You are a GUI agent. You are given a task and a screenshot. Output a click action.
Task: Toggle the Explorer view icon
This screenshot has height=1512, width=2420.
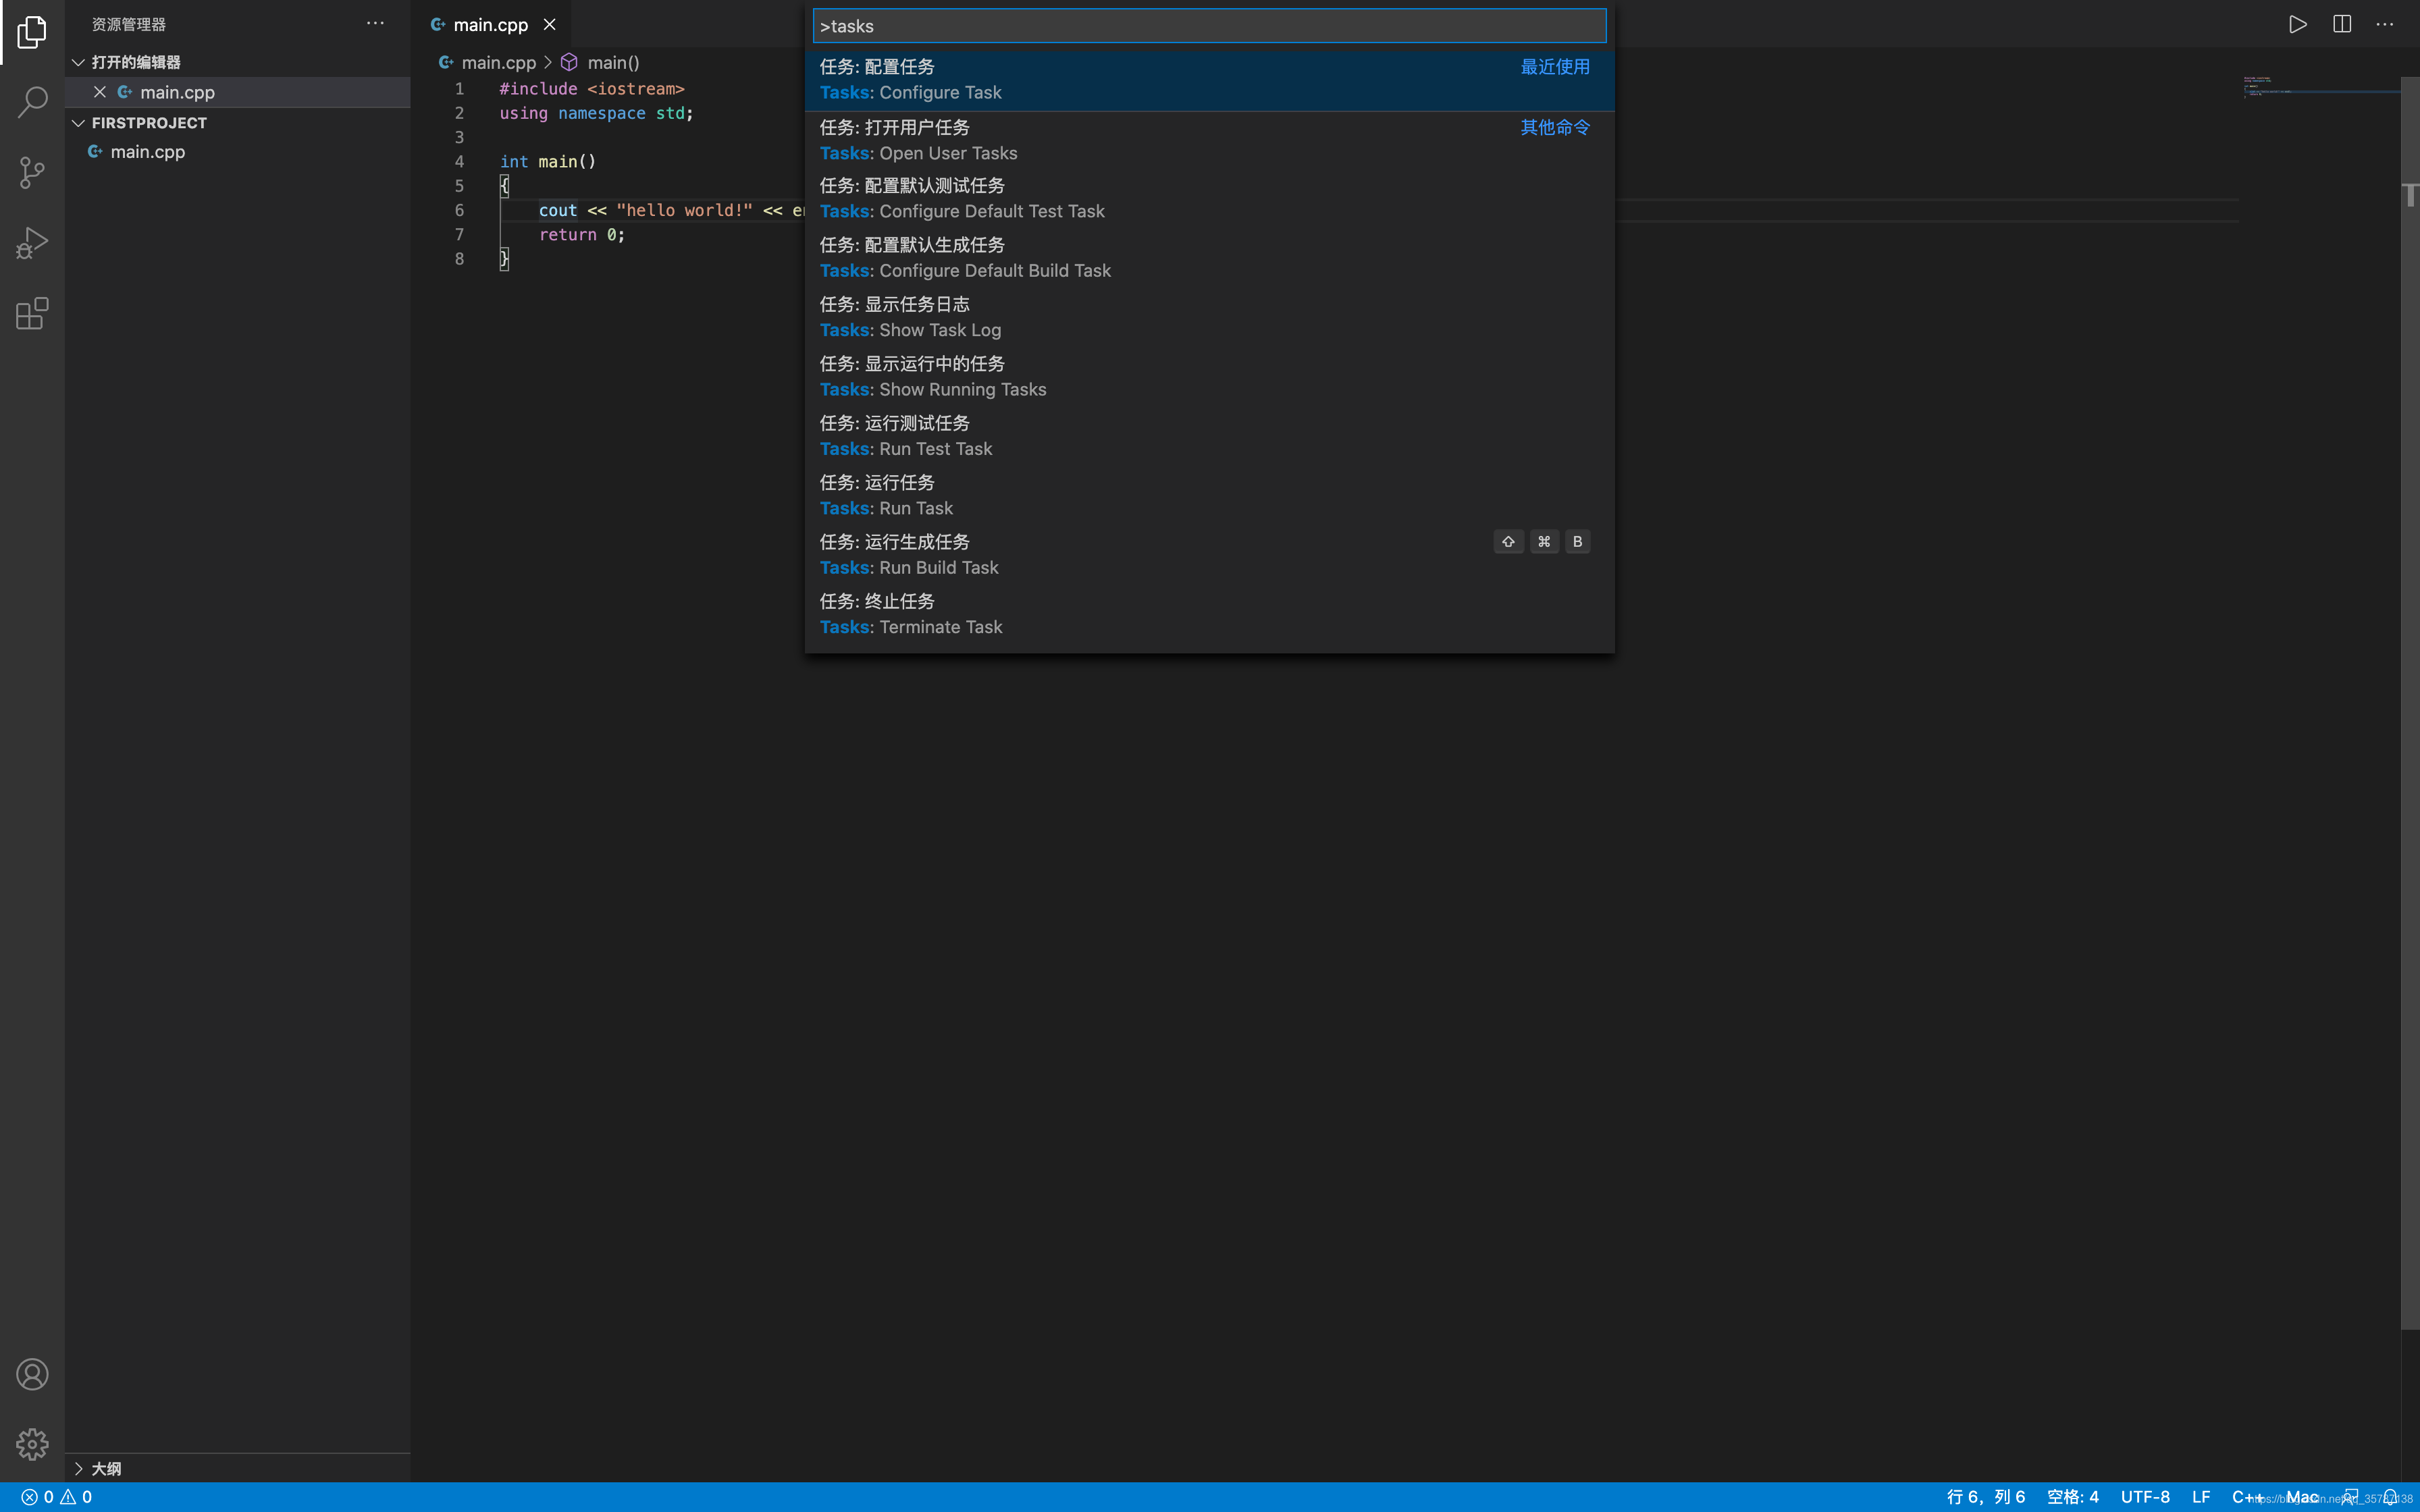point(32,32)
